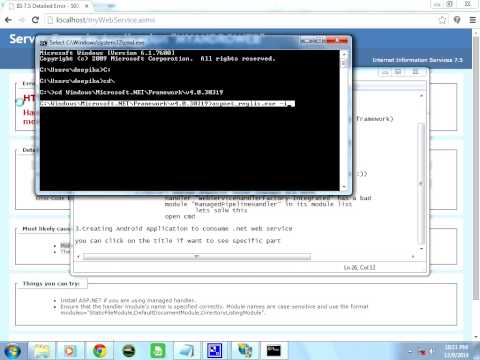Click Notepad's vertical scroll down arrow
This screenshot has width=480, height=360.
click(421, 249)
